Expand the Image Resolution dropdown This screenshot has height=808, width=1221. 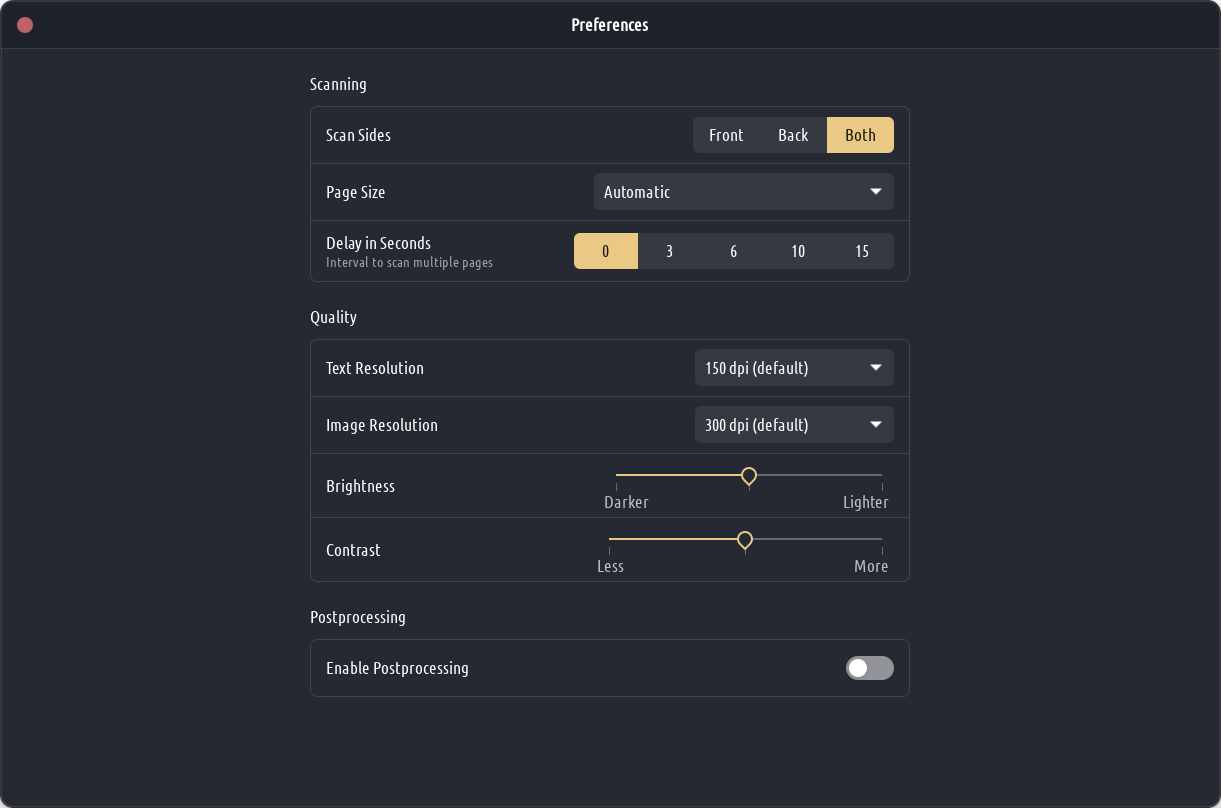pyautogui.click(x=794, y=425)
